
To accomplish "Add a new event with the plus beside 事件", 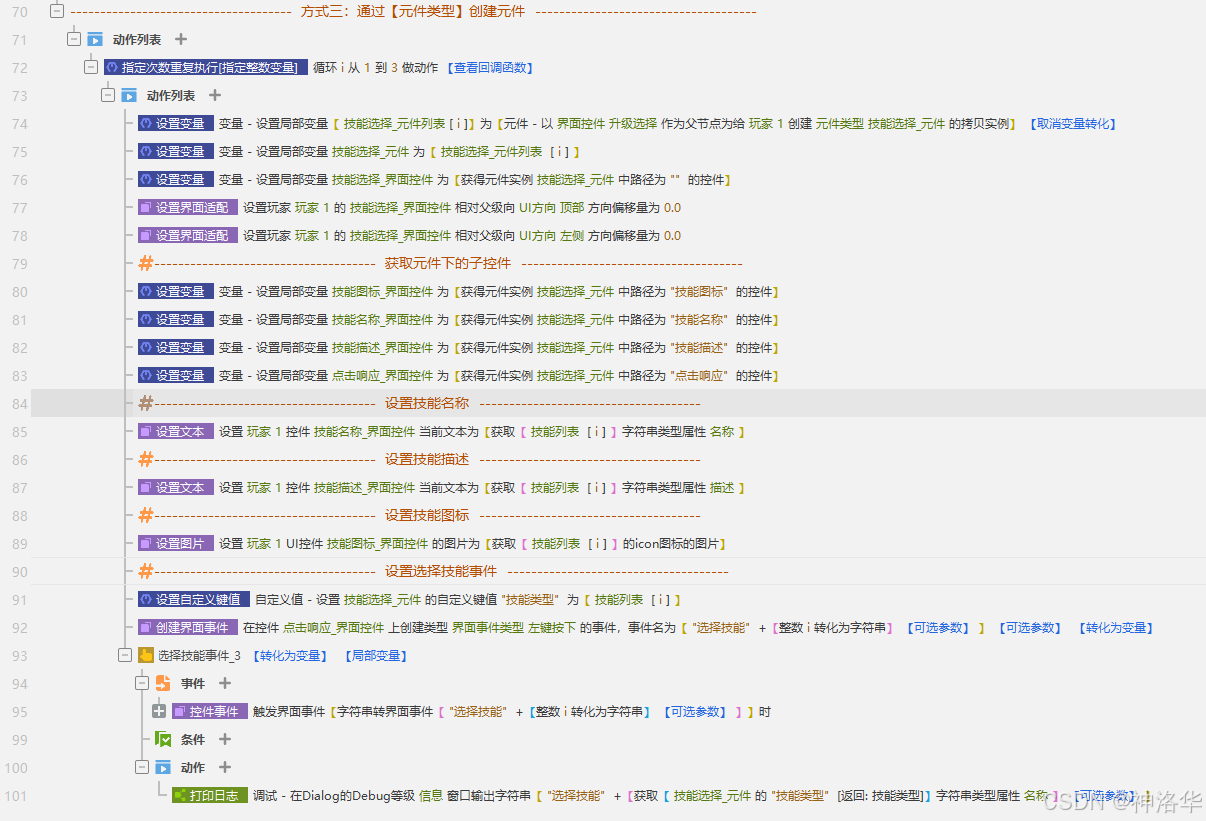I will [x=225, y=683].
